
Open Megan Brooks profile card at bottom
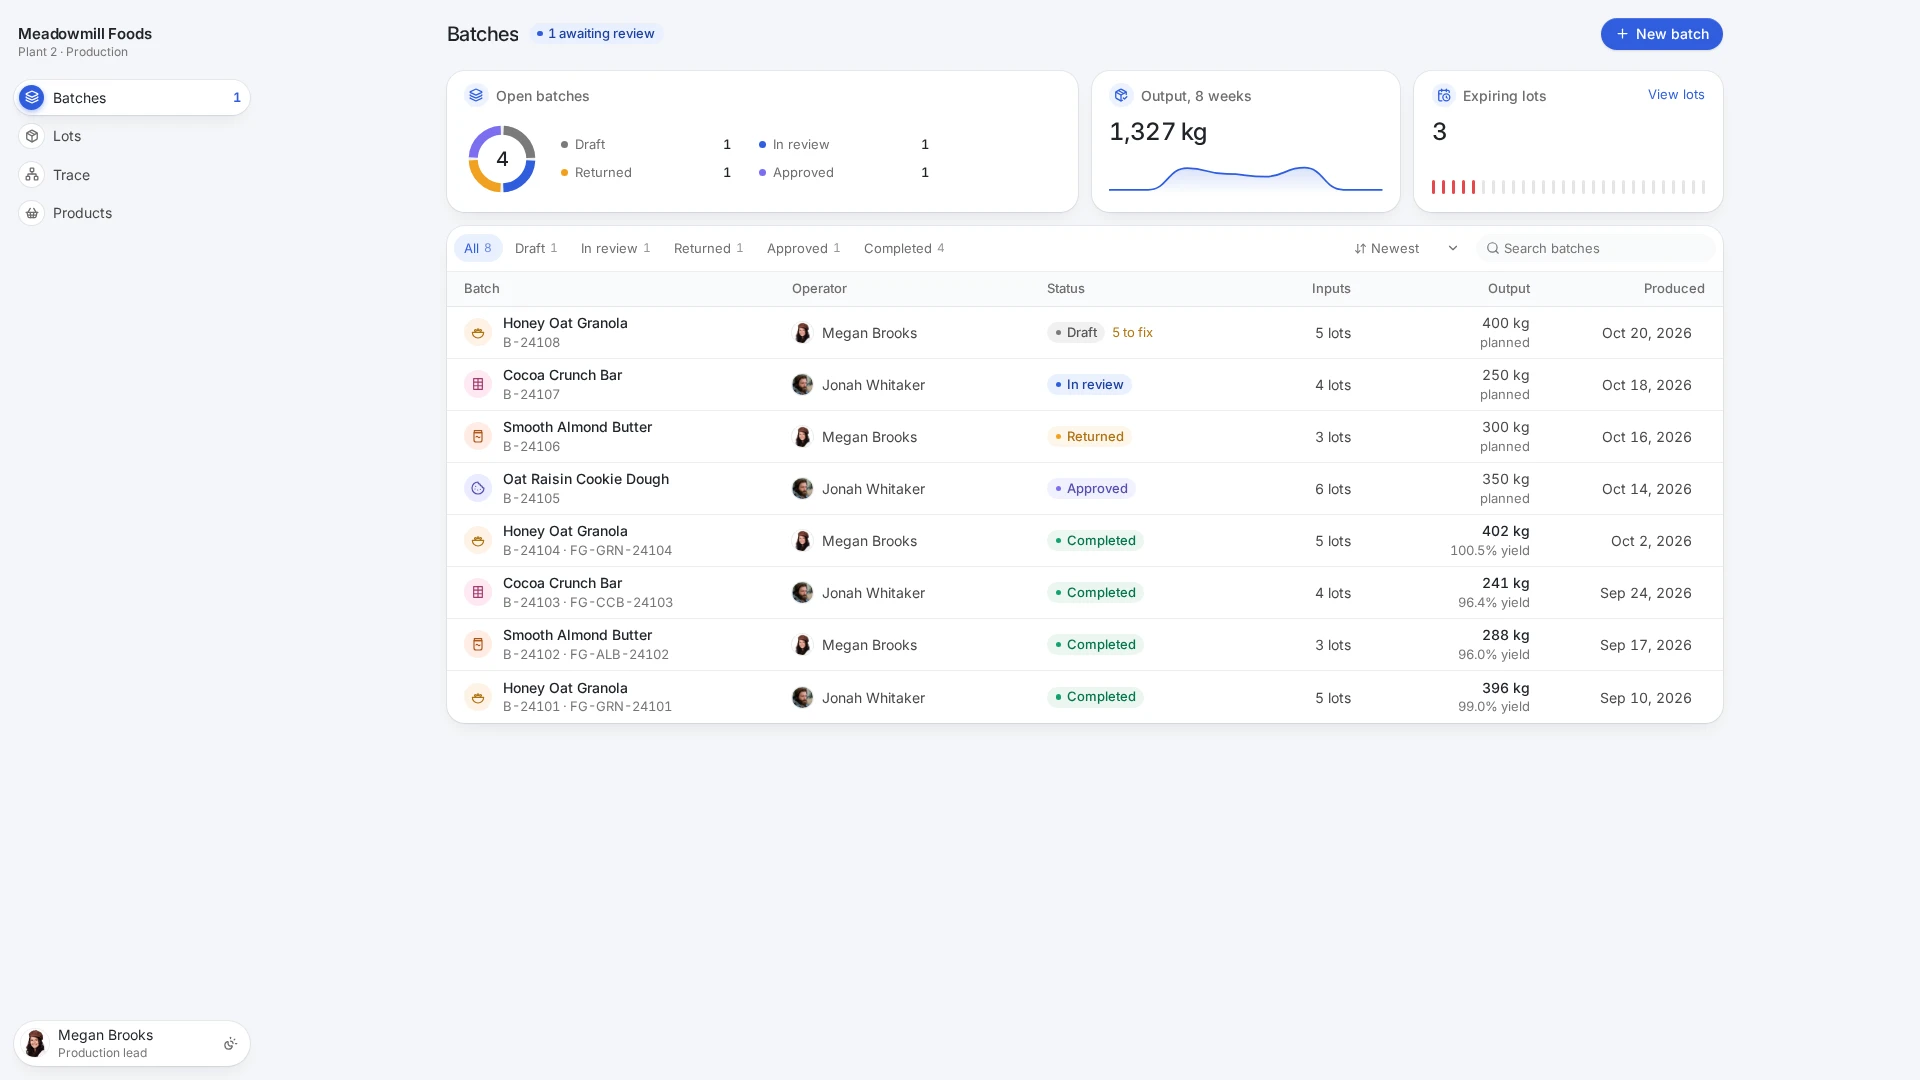point(132,1044)
